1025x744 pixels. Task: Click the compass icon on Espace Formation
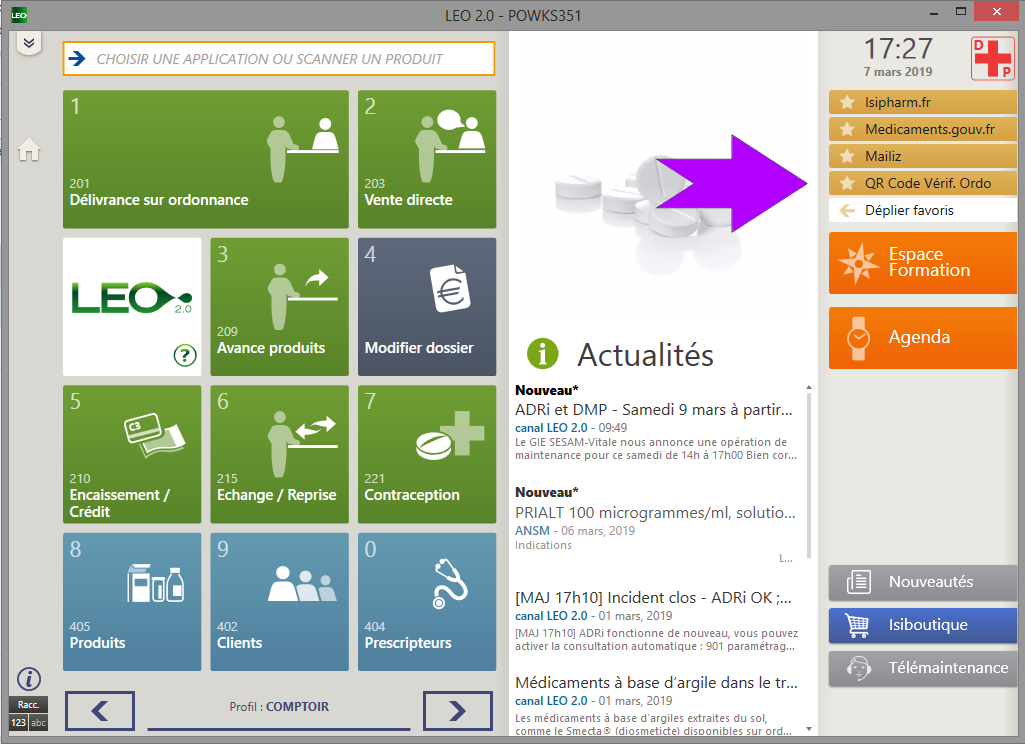[x=858, y=263]
